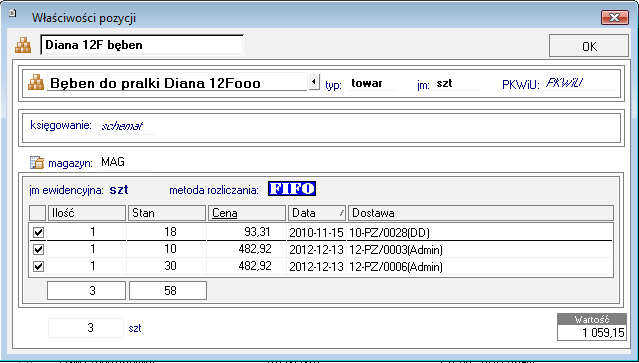Click the metoda rozliczania label
639x363 pixels.
[x=214, y=190]
